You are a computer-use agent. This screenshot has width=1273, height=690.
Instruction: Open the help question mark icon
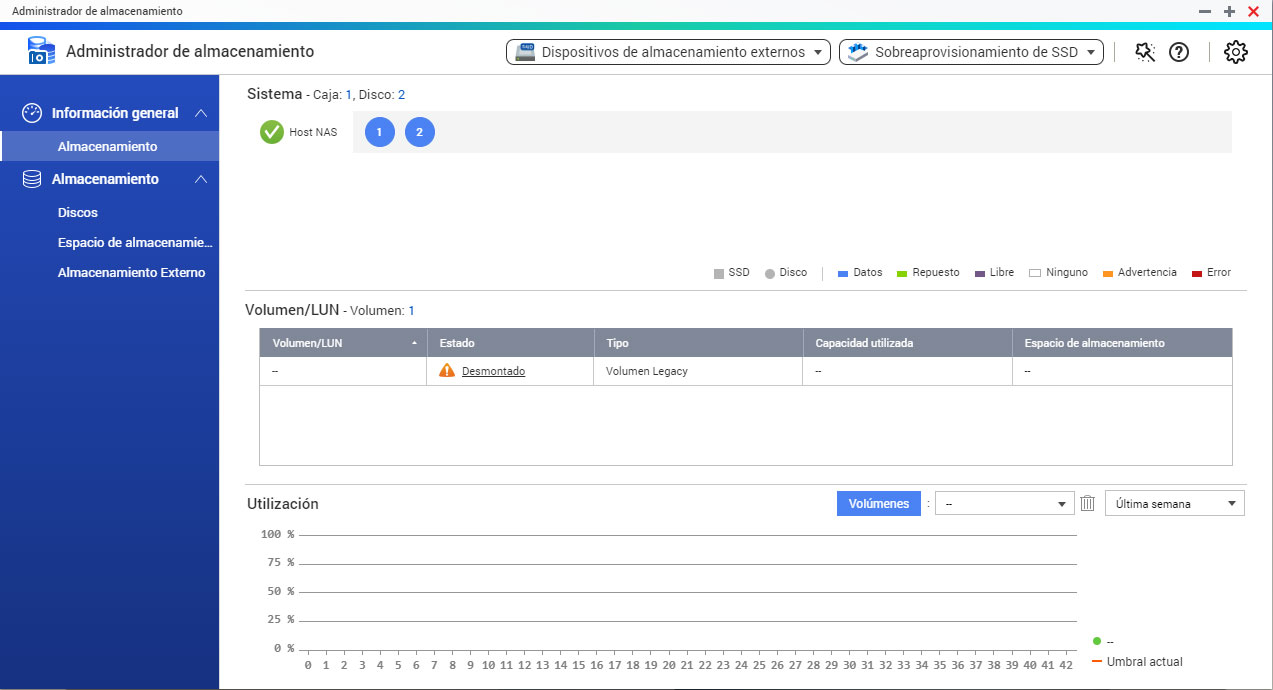[1179, 52]
